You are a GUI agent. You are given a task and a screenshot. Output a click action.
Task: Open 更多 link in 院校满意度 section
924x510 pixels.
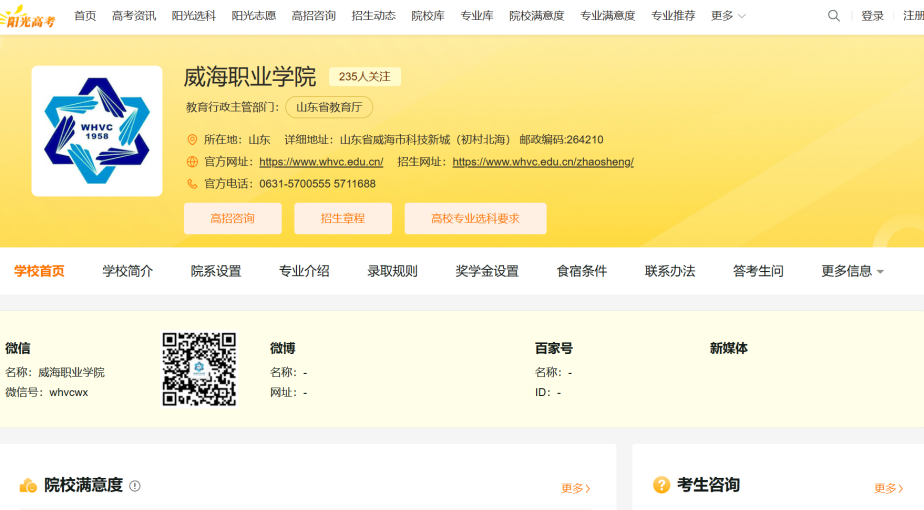(x=575, y=488)
